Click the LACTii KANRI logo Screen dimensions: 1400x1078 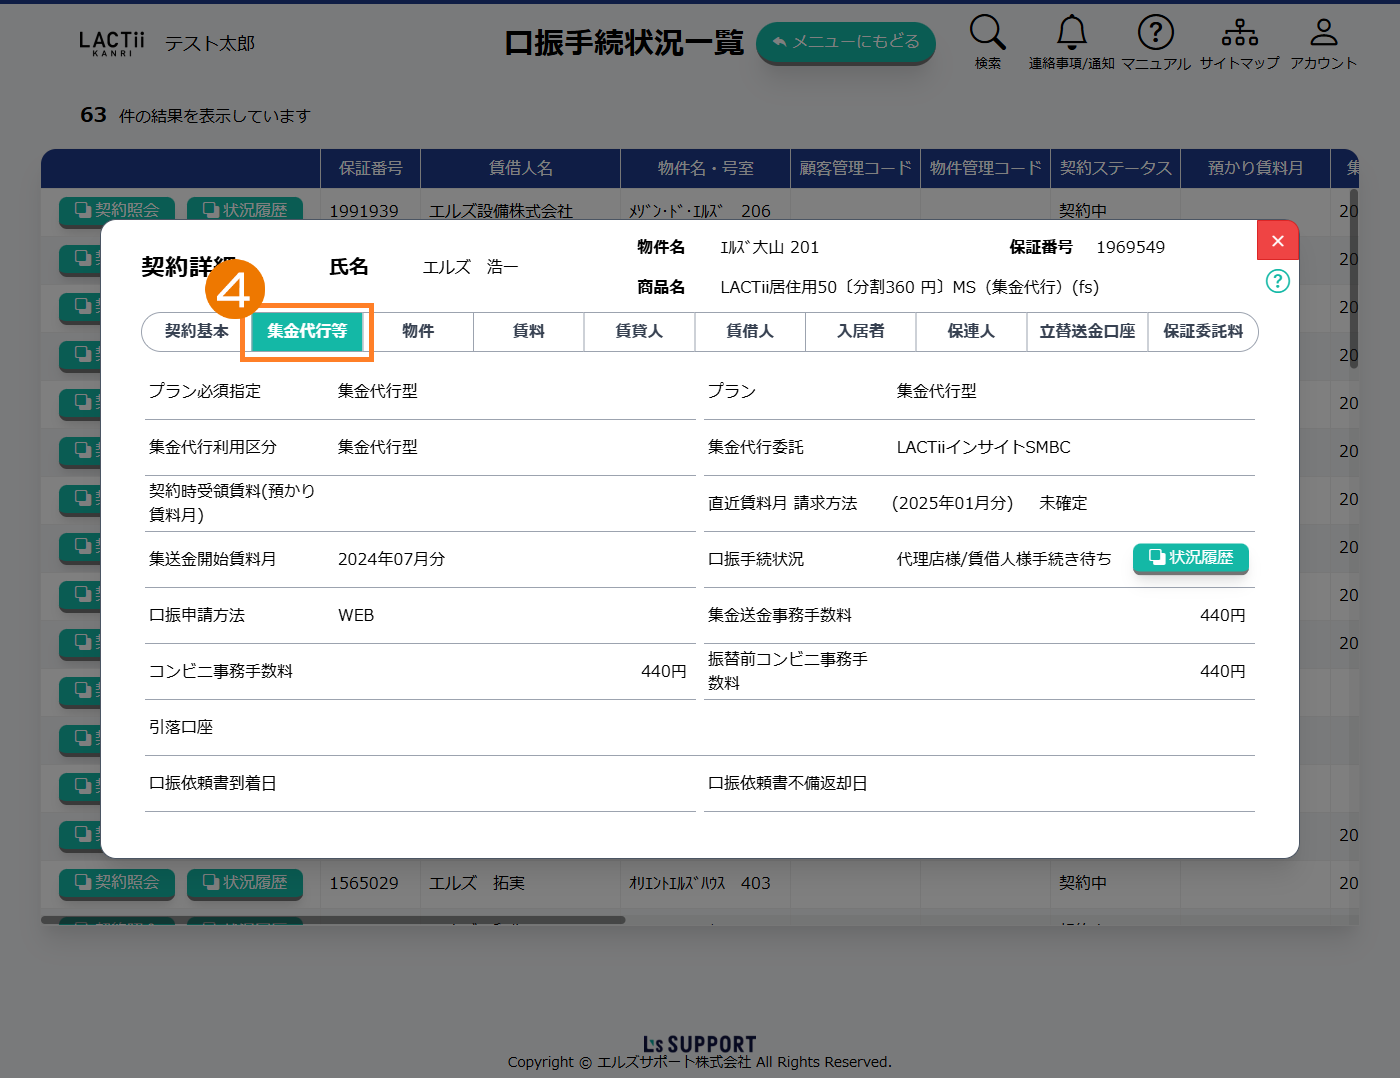111,43
